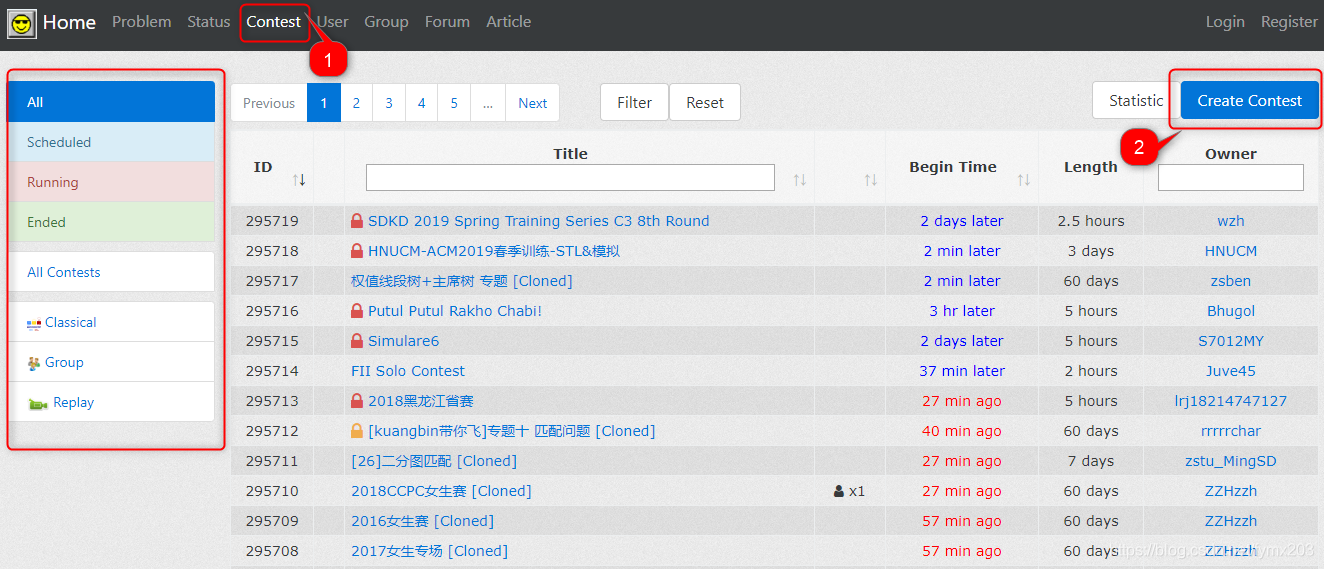The image size is (1324, 569).
Task: Sort by the participants column arrows
Action: tap(870, 180)
